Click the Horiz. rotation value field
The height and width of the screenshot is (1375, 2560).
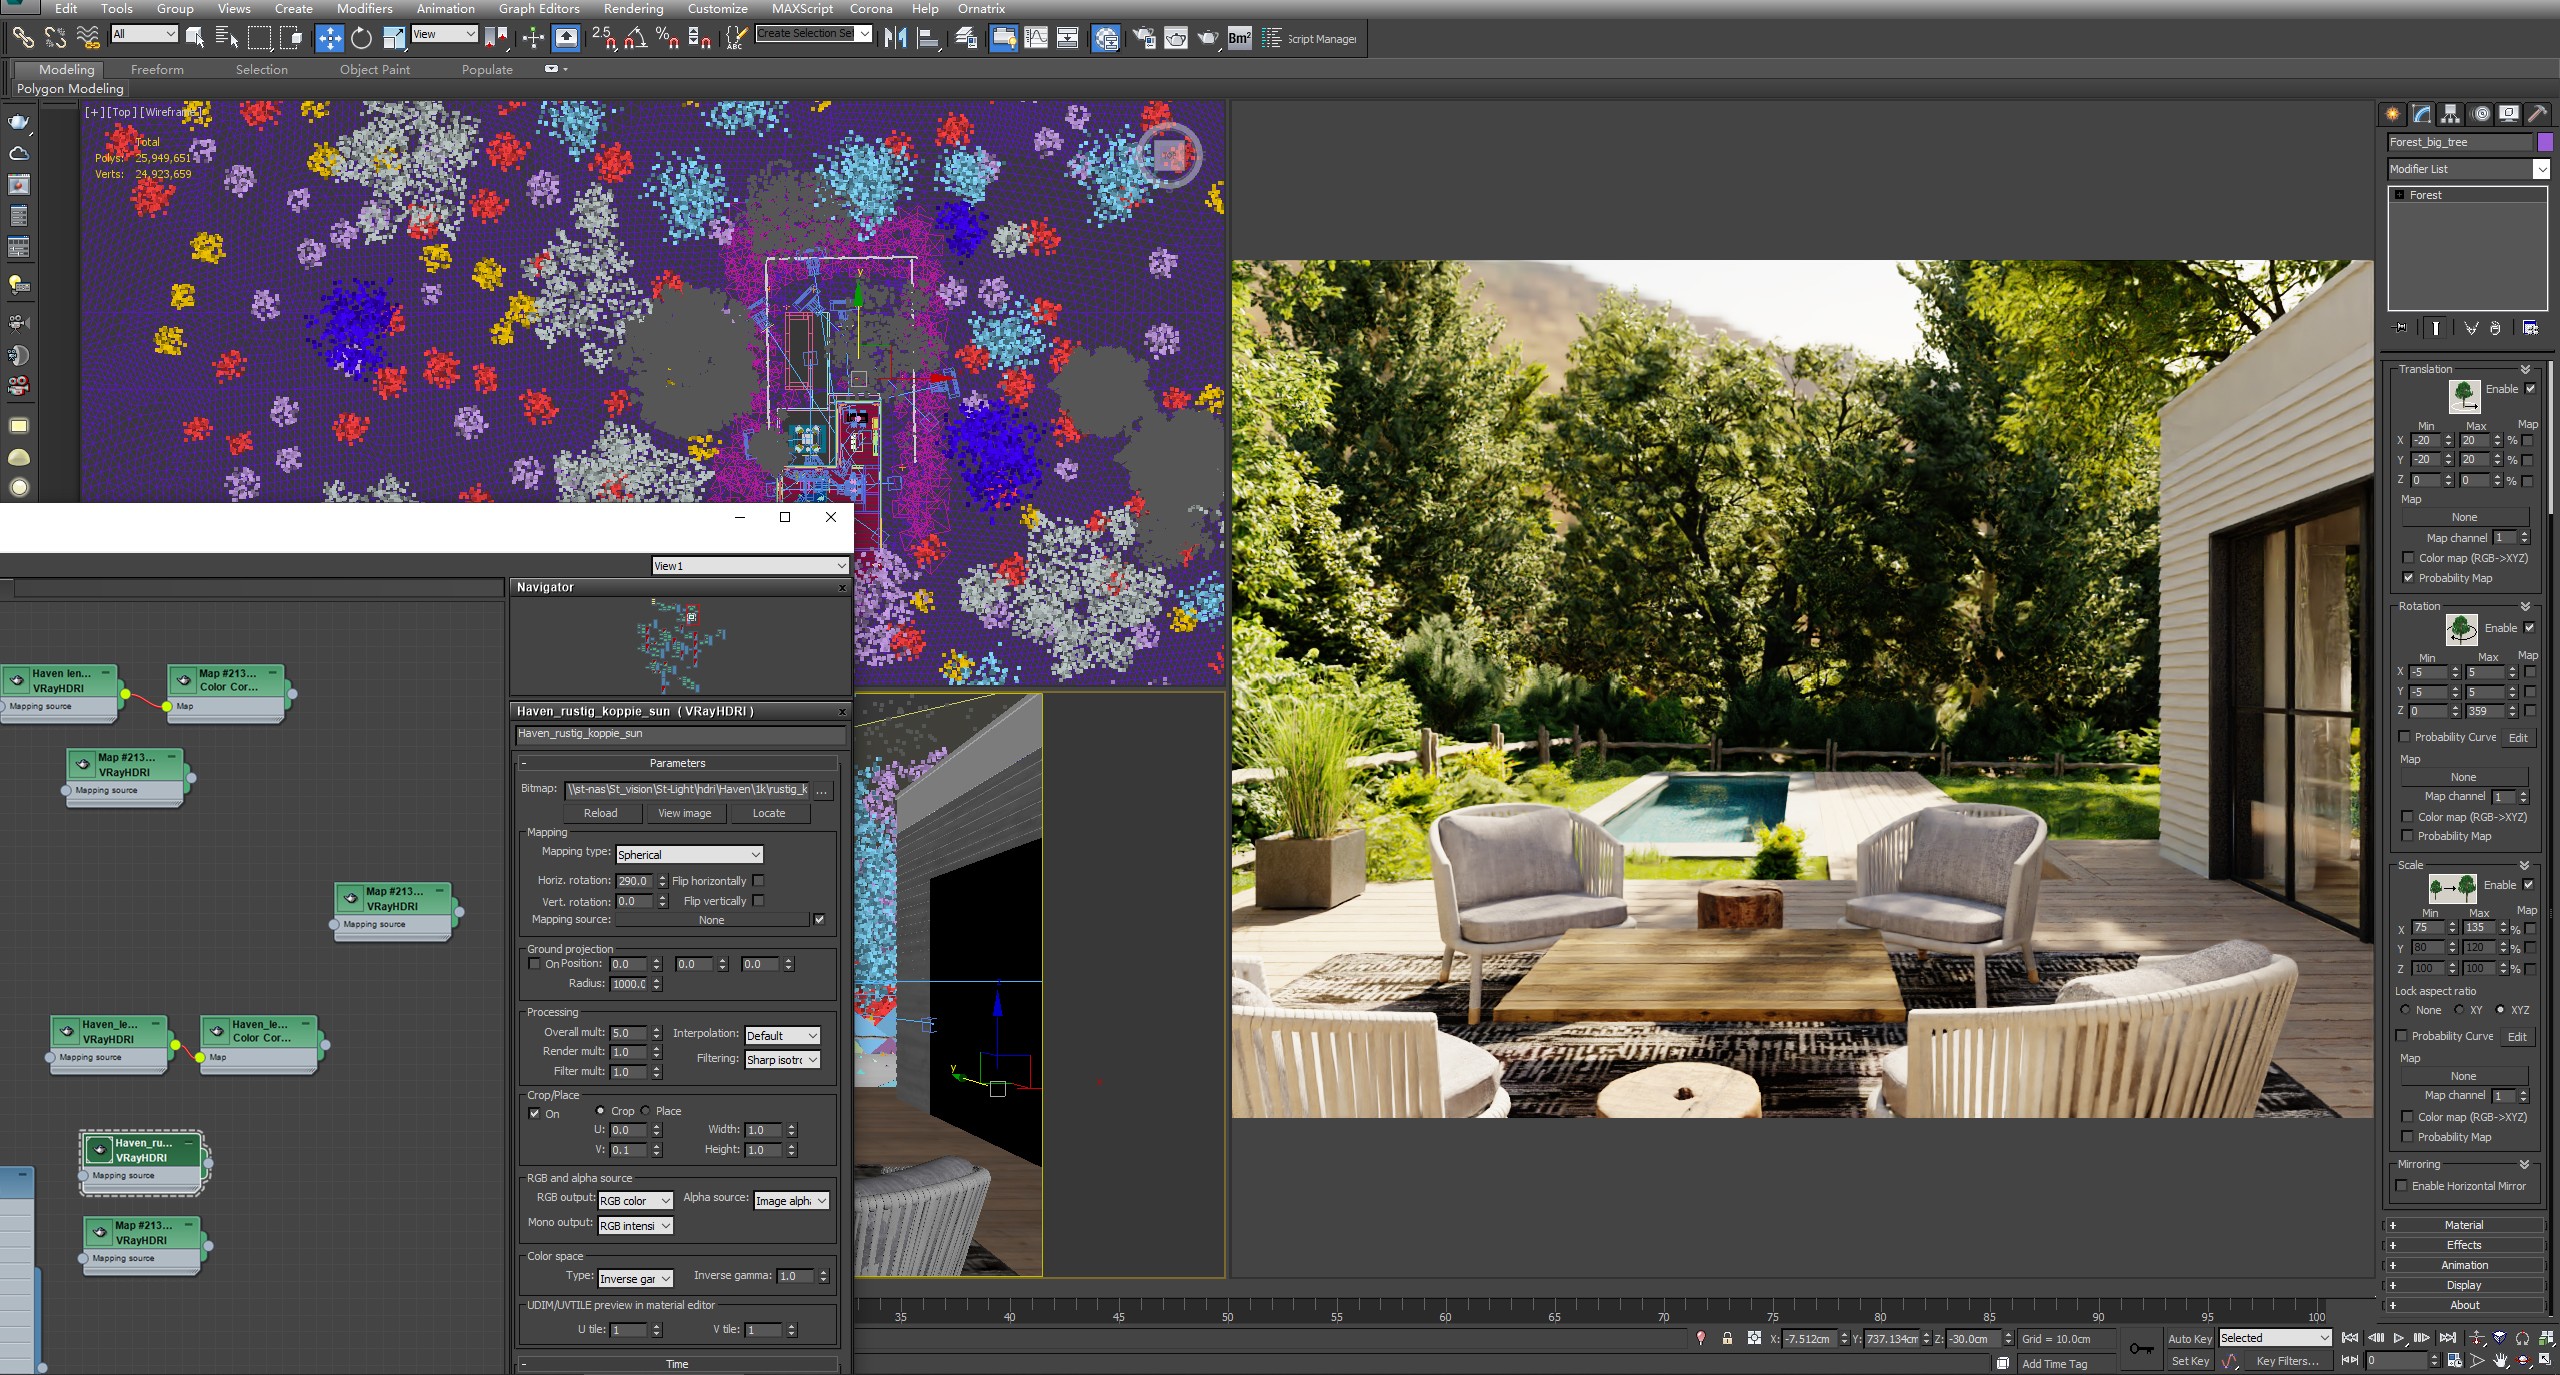click(x=633, y=881)
